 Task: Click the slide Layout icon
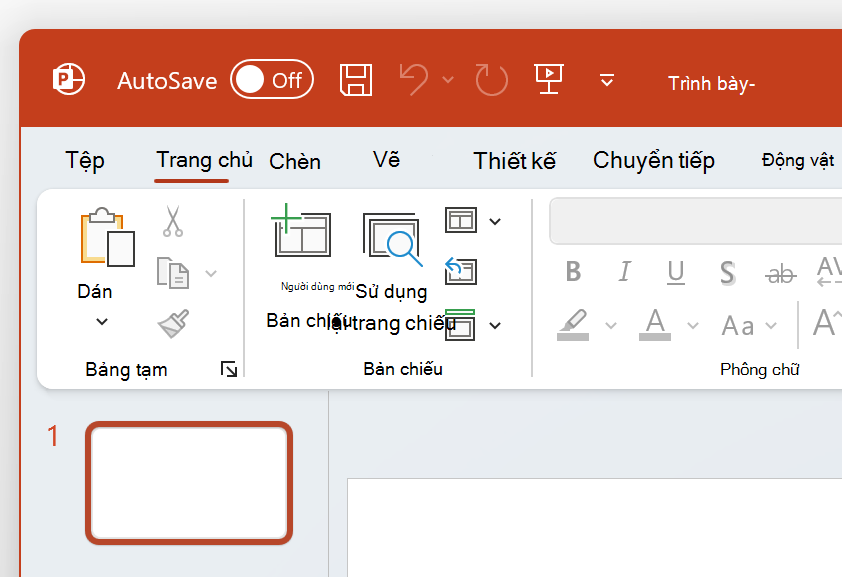pyautogui.click(x=461, y=220)
